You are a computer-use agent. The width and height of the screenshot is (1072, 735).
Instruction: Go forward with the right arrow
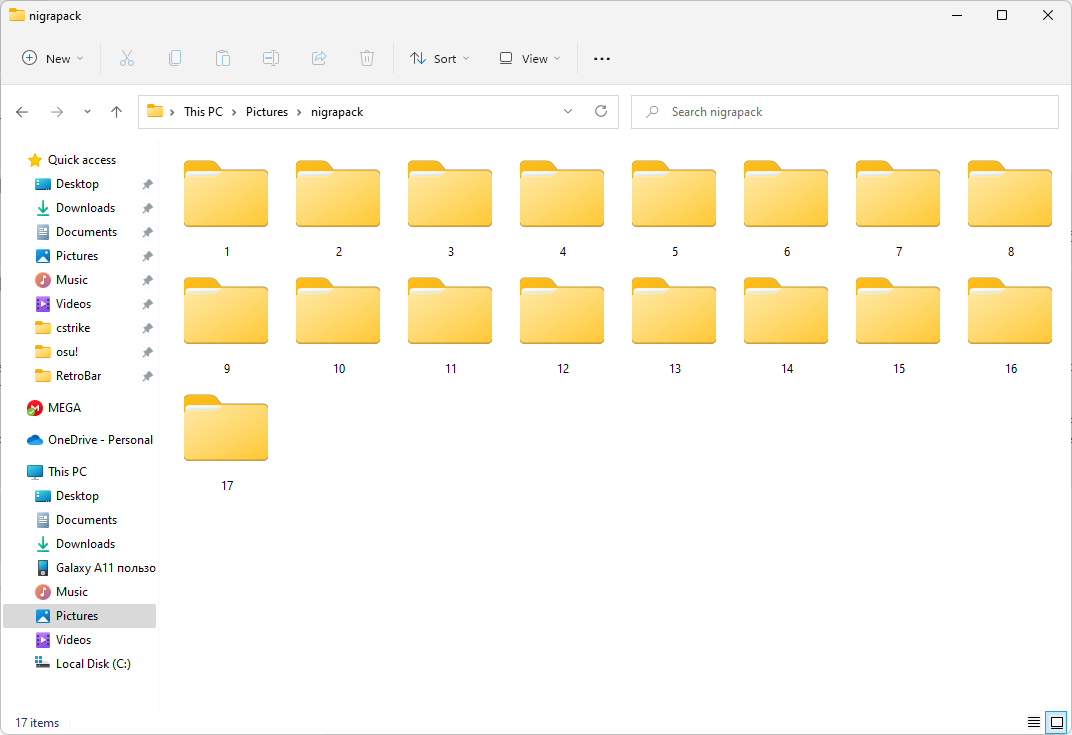[57, 112]
